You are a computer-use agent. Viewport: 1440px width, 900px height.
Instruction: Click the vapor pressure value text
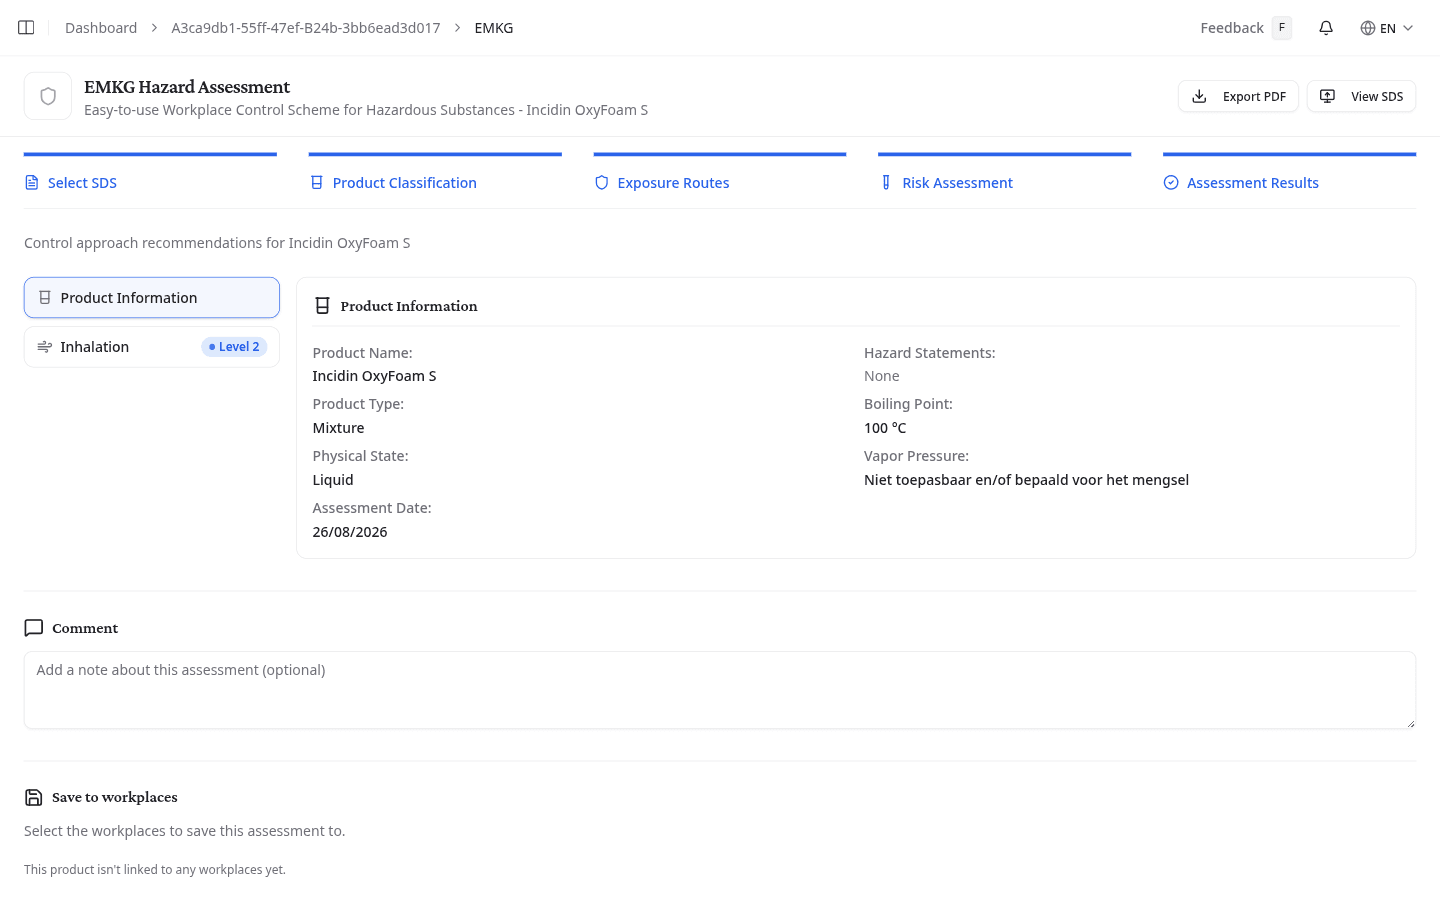(1026, 480)
